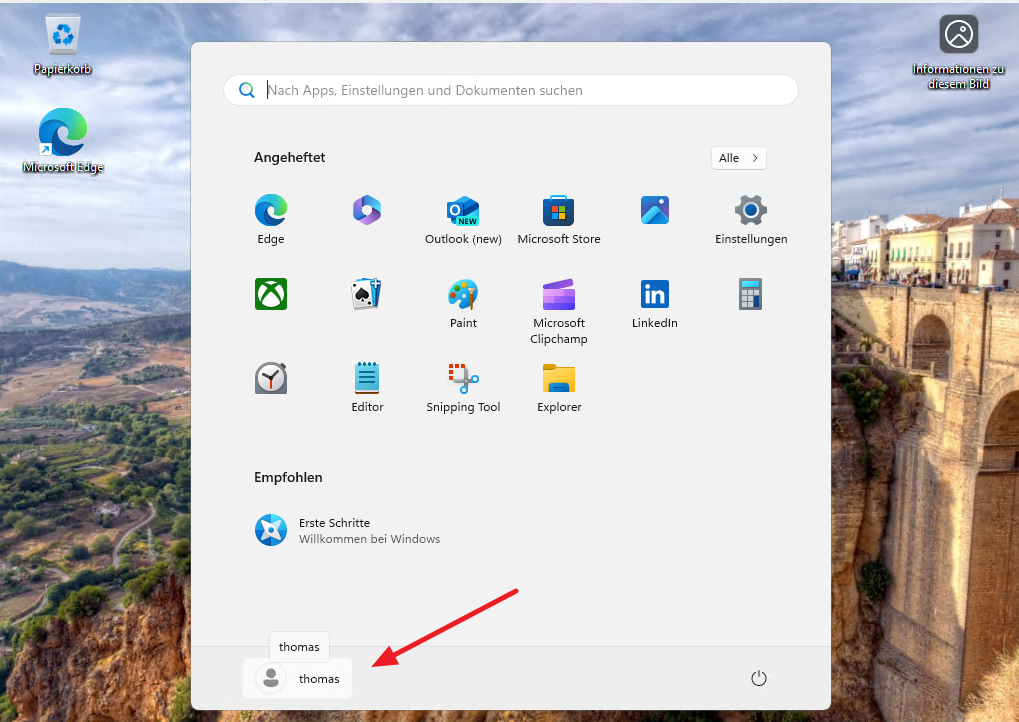Click the search magnifier icon
The image size is (1019, 722).
pyautogui.click(x=246, y=90)
